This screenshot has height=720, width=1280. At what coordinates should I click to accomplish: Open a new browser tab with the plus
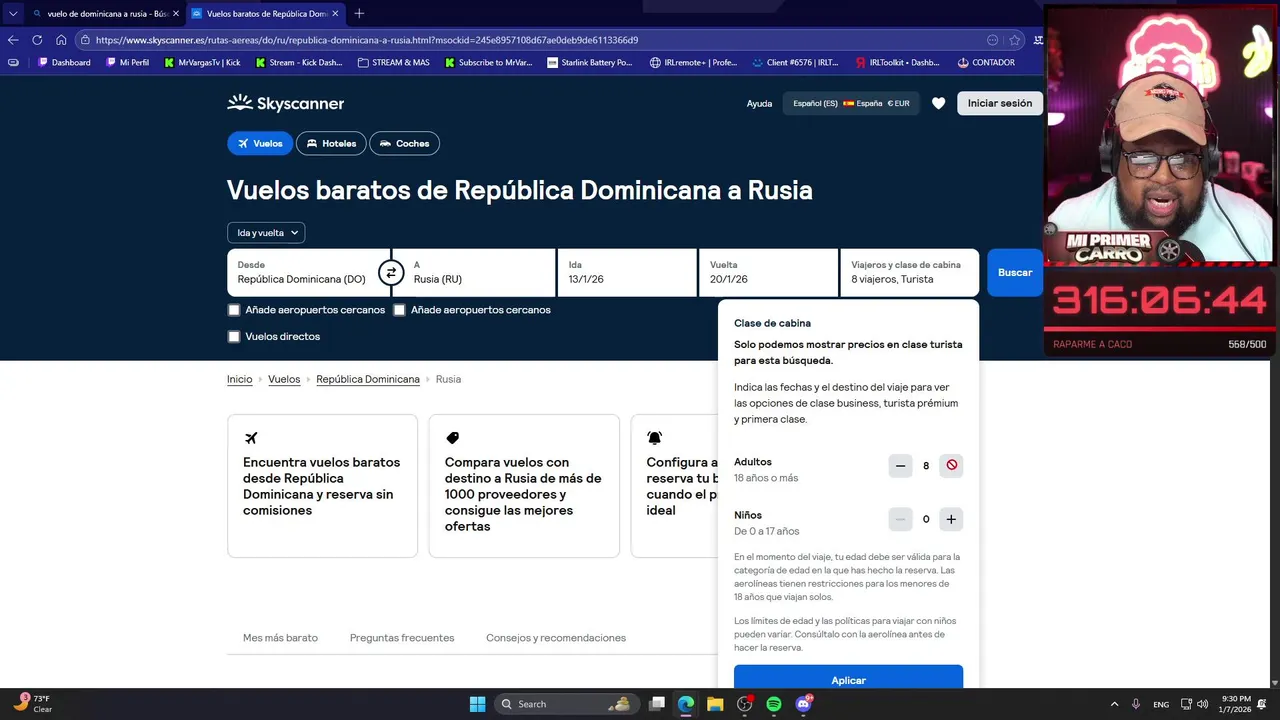[x=359, y=13]
